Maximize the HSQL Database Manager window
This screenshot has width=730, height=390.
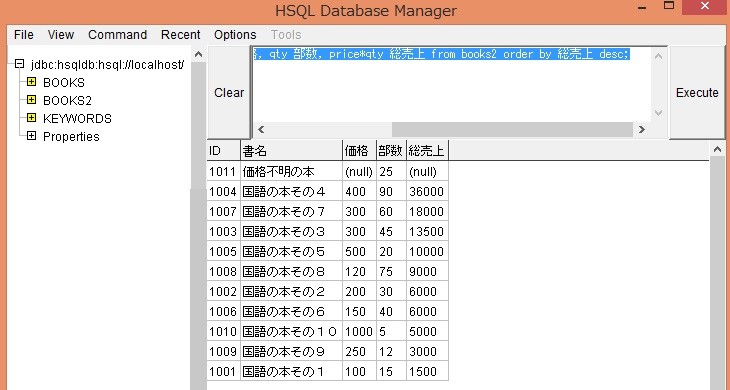[669, 6]
